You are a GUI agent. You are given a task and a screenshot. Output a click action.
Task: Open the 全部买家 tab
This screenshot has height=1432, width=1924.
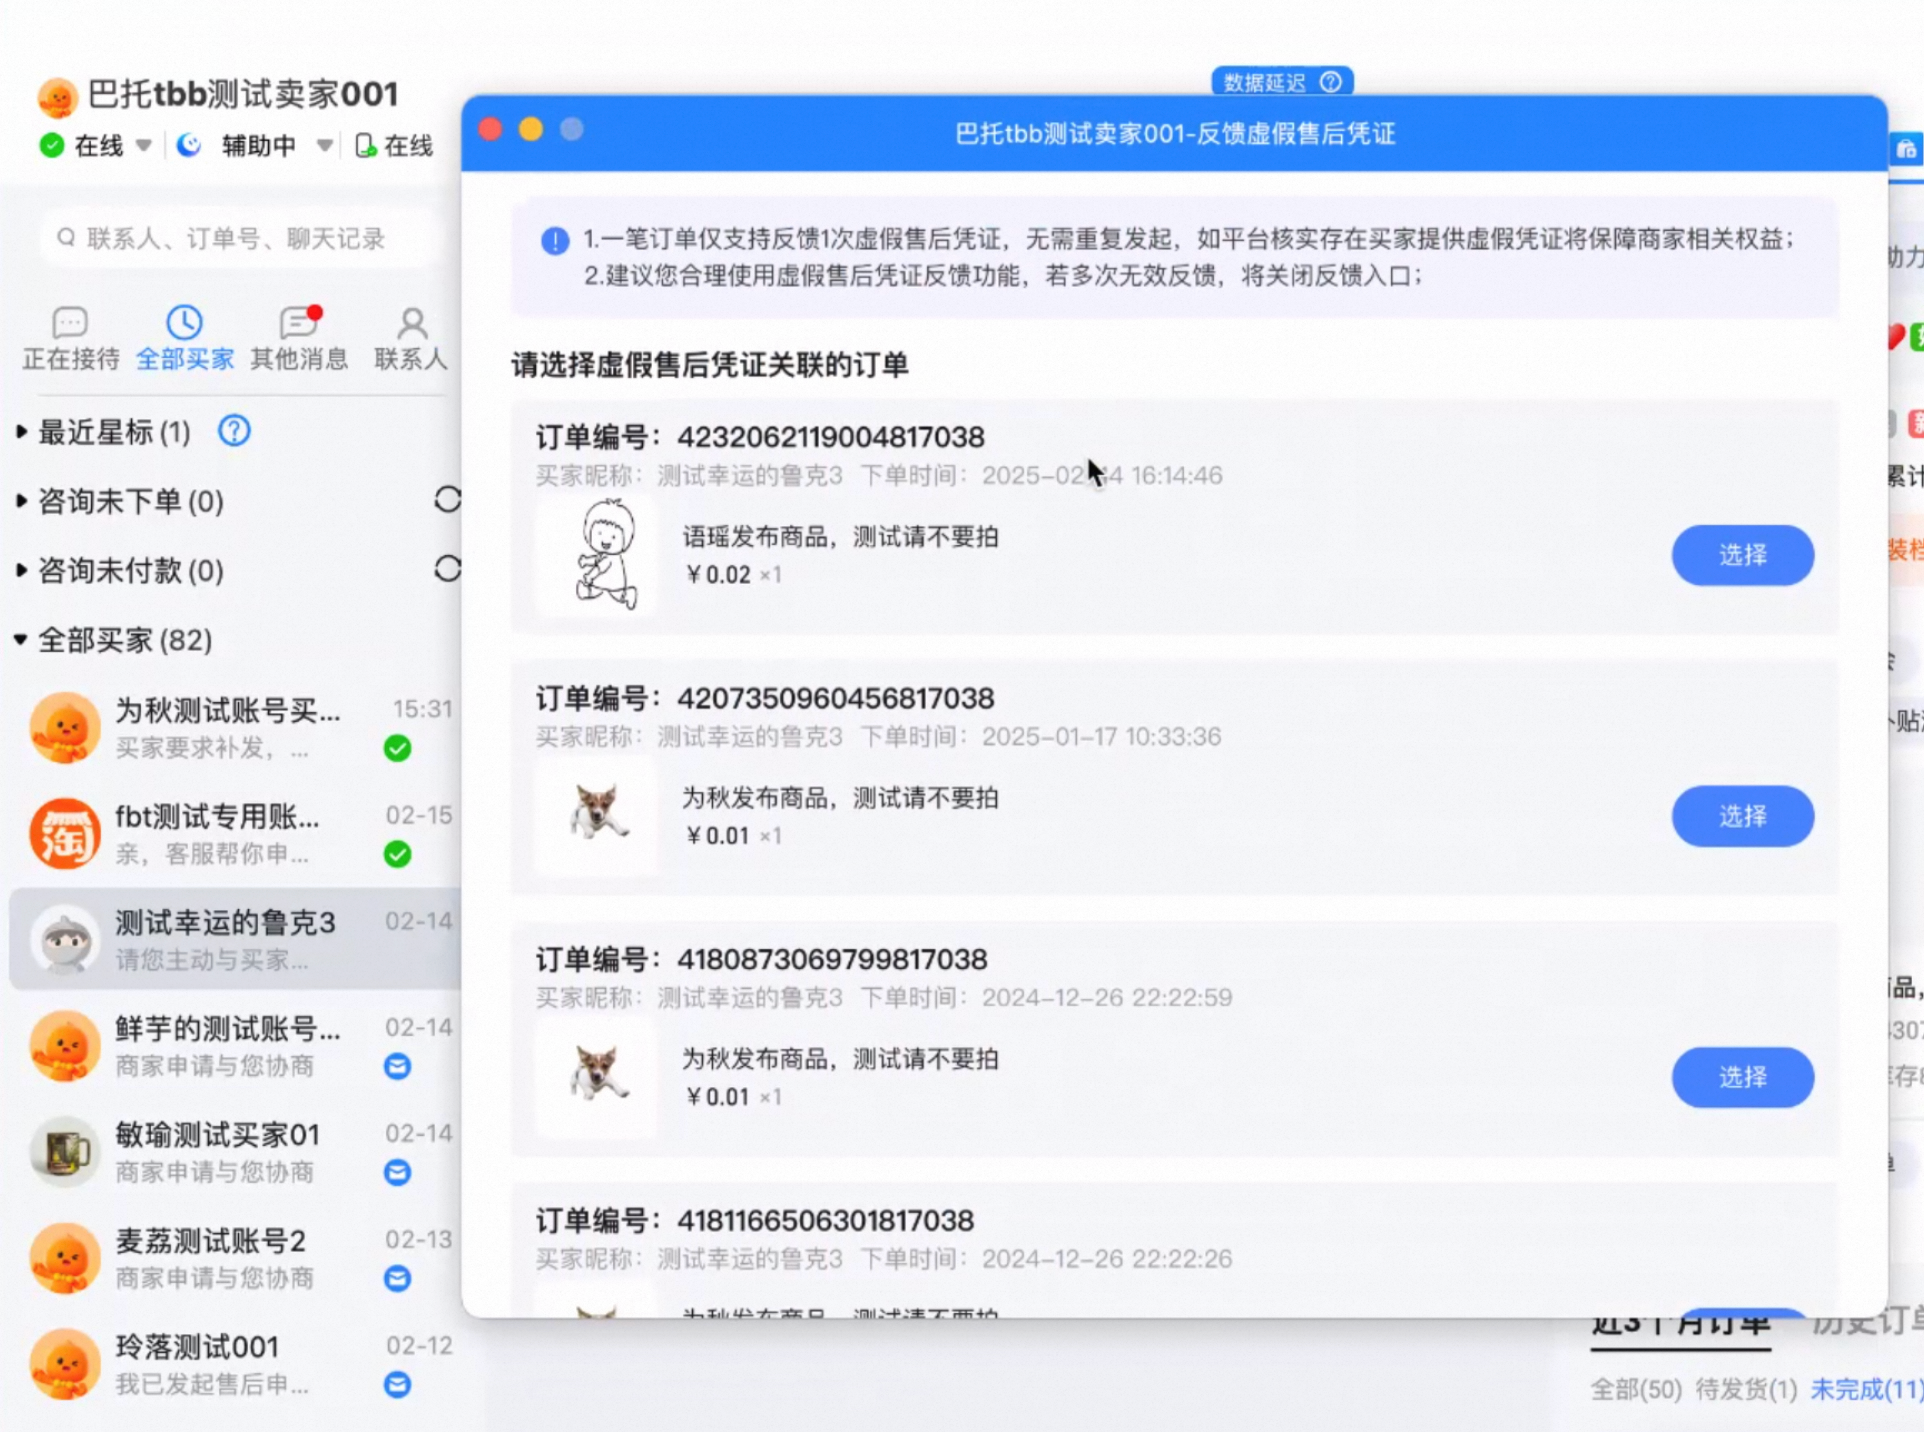tap(185, 339)
